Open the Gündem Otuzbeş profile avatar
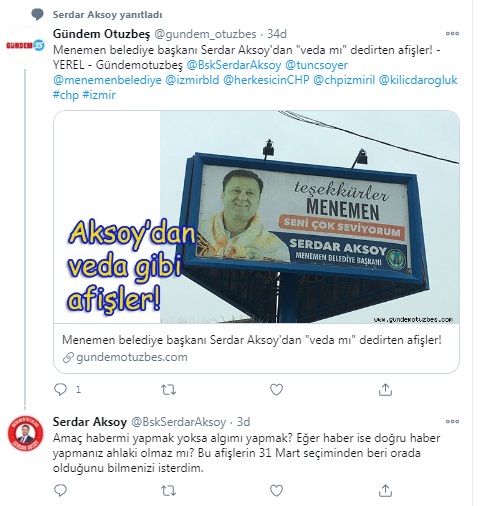The image size is (484, 506). tap(25, 46)
